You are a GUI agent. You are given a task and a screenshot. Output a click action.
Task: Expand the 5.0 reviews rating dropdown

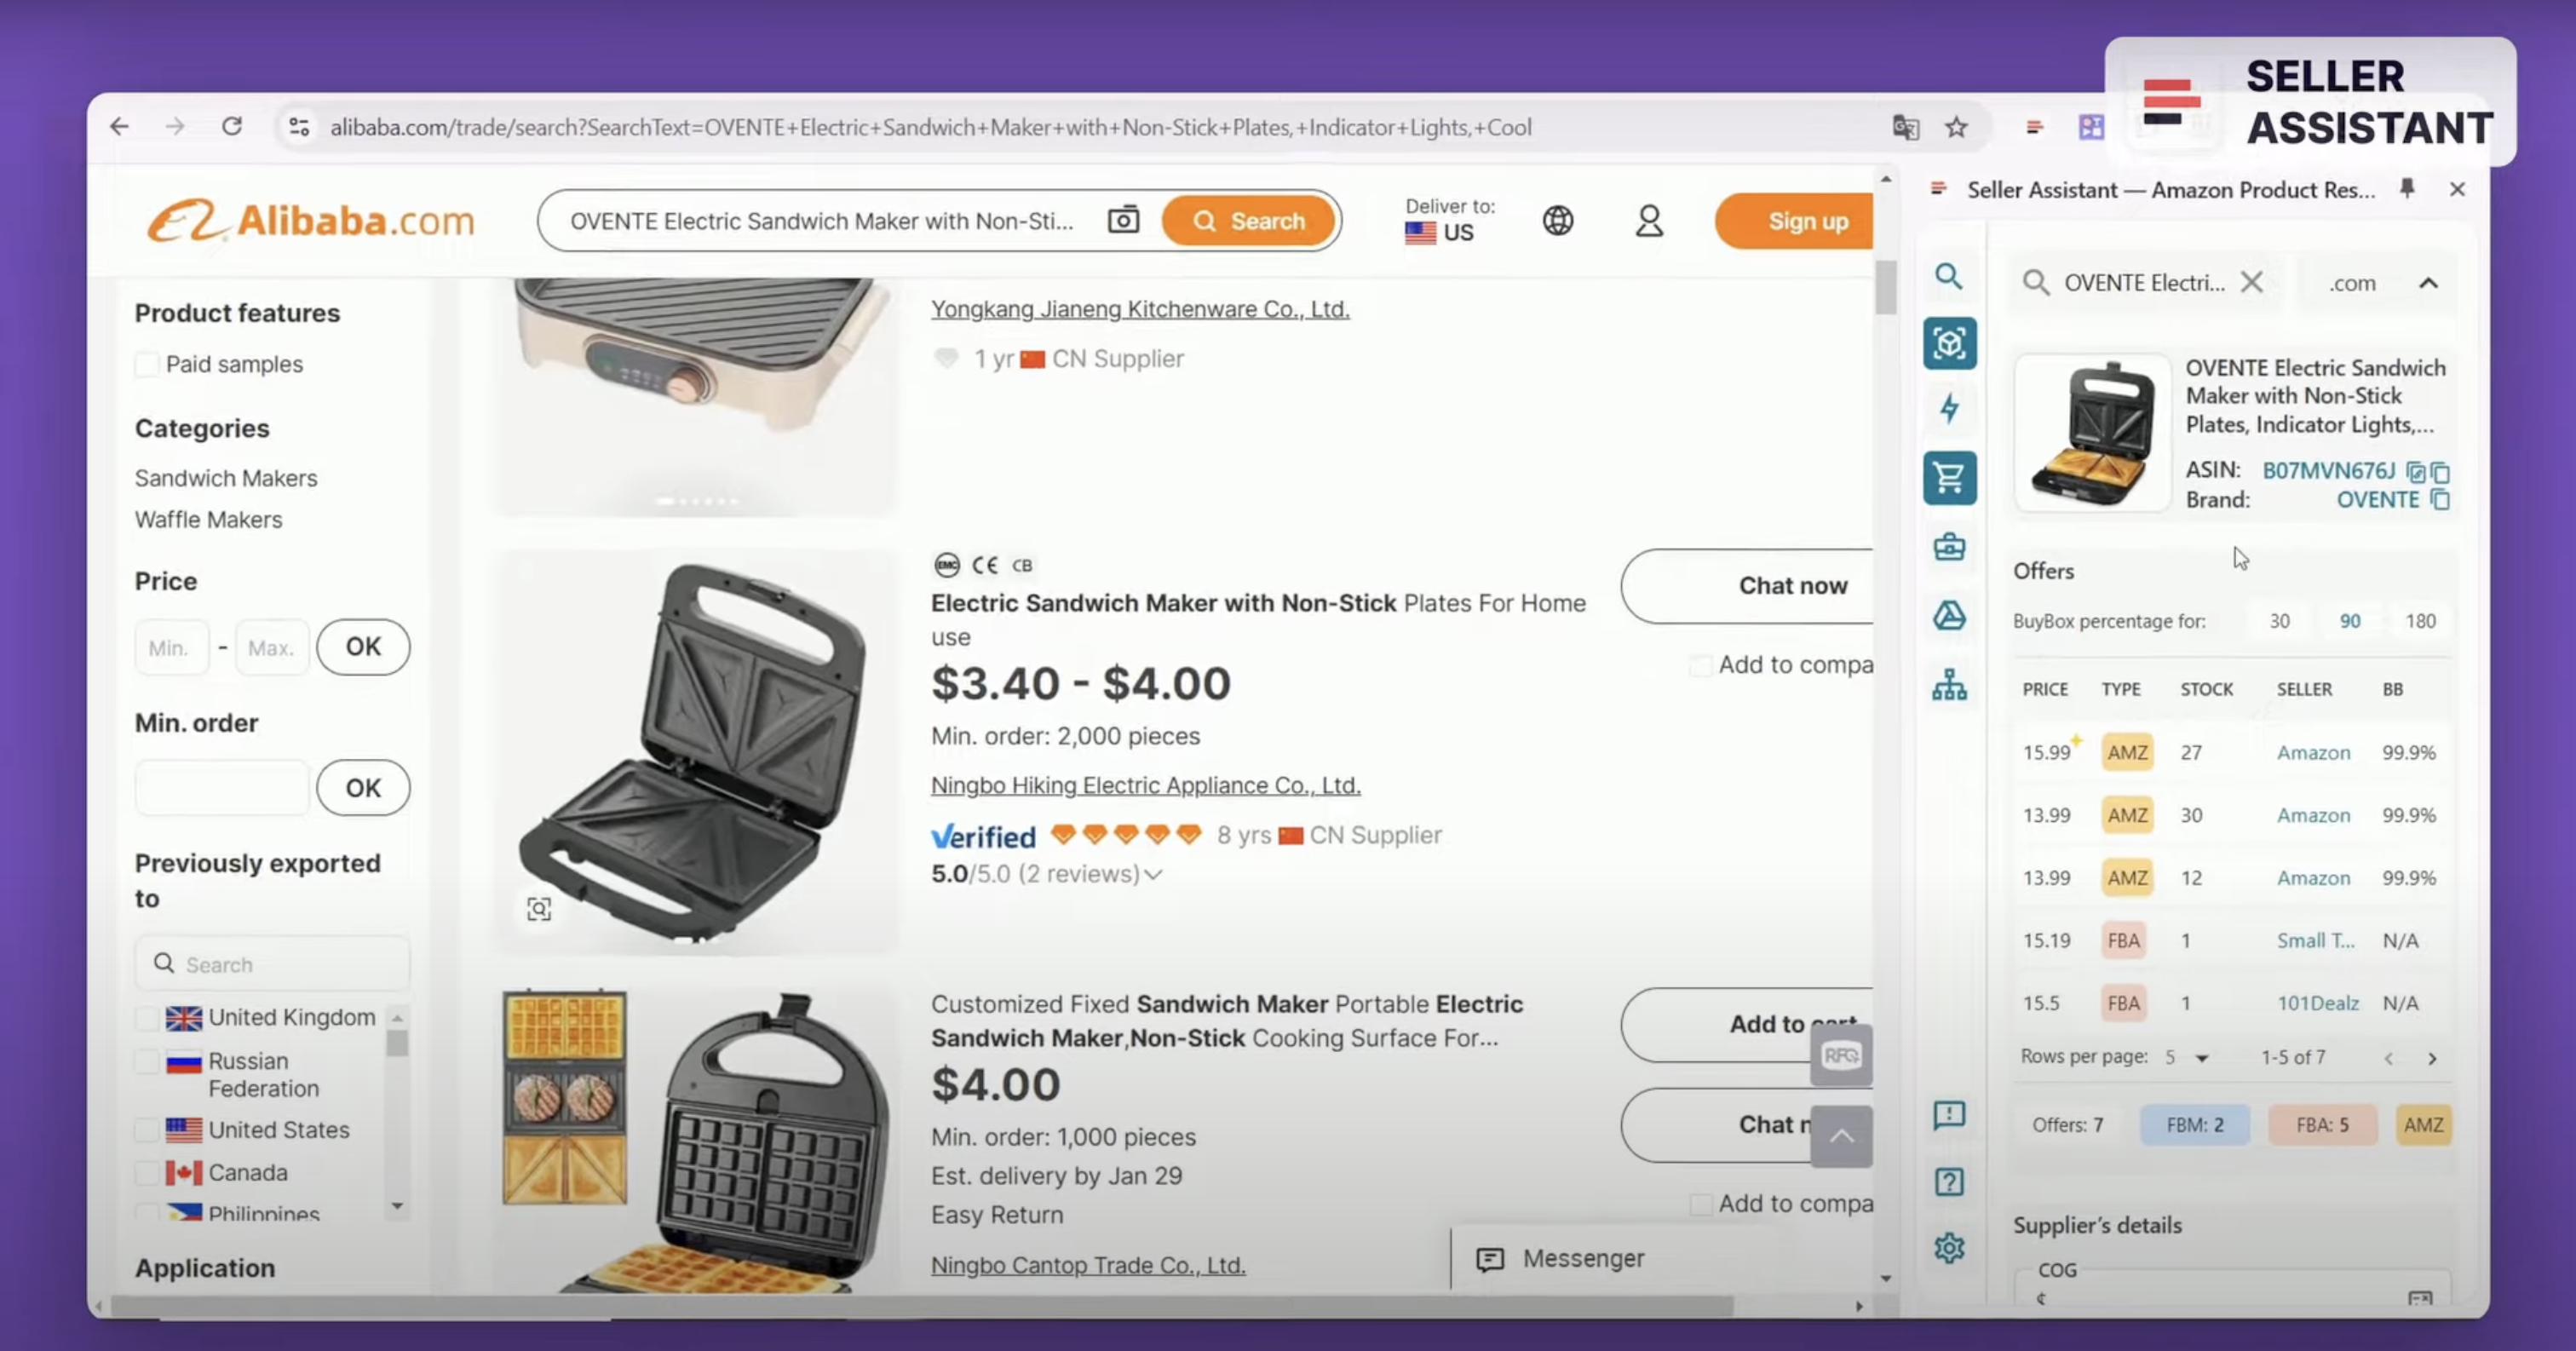pos(1153,873)
